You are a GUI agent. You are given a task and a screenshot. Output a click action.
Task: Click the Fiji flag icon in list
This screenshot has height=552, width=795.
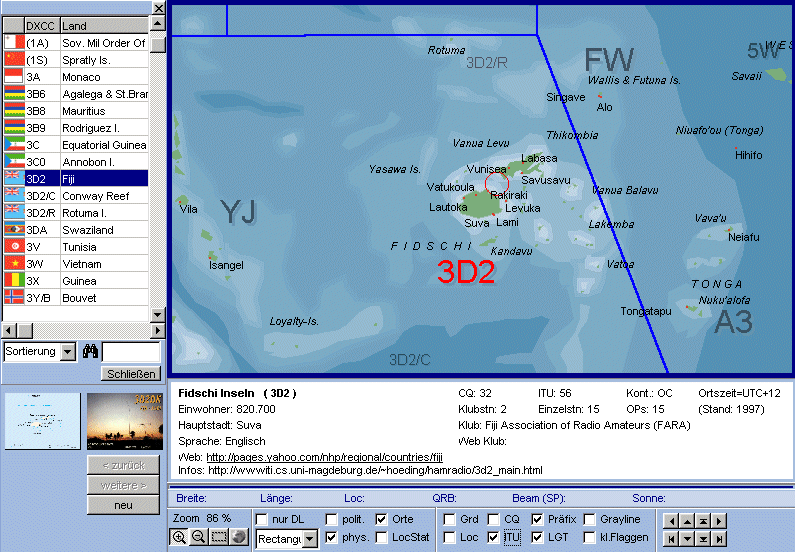pyautogui.click(x=14, y=179)
